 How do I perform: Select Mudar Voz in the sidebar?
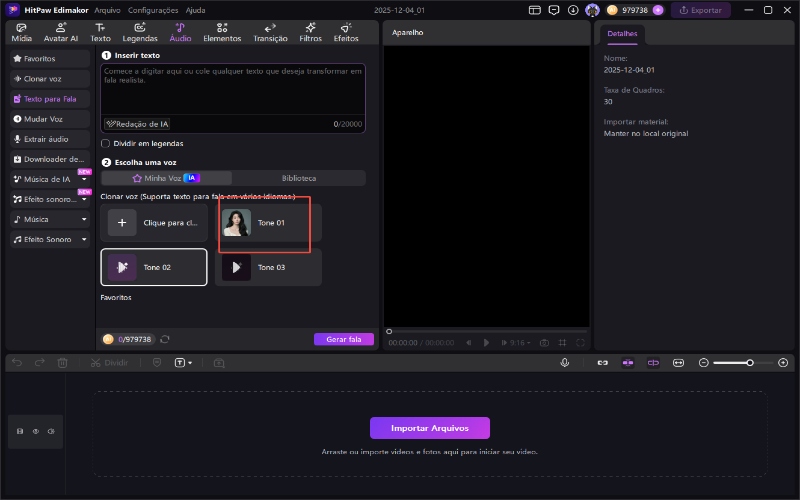(x=50, y=119)
